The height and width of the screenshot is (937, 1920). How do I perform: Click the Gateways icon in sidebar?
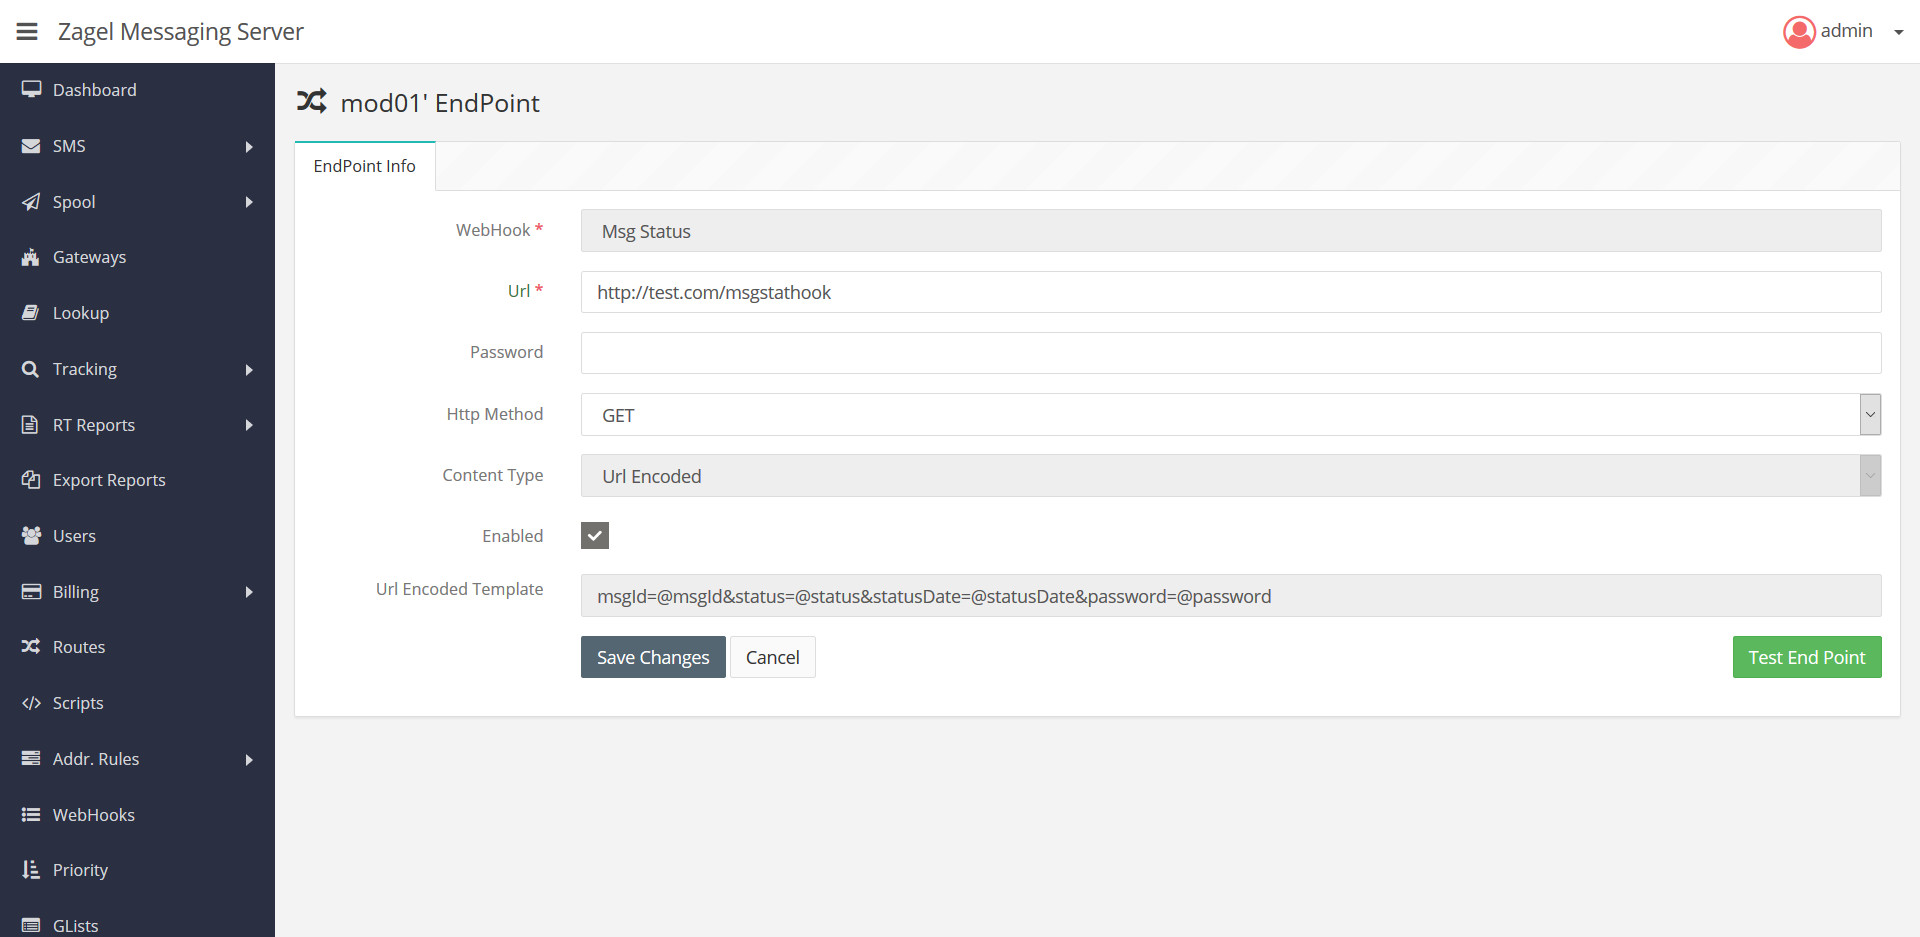coord(31,257)
